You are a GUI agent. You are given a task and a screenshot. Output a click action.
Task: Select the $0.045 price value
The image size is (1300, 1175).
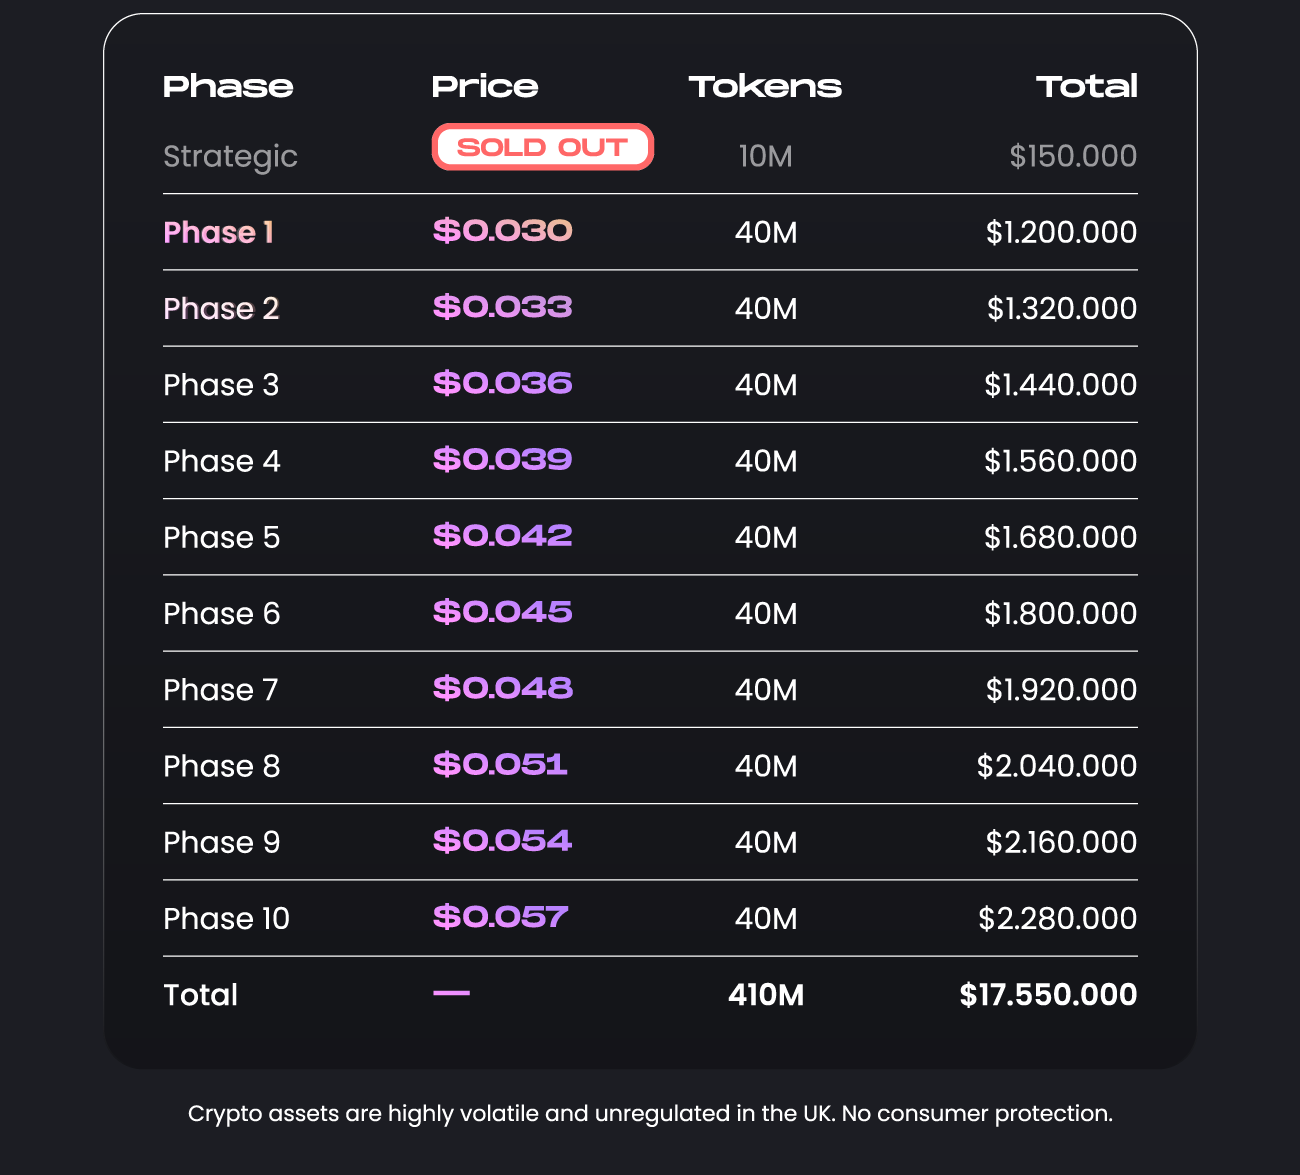point(502,612)
